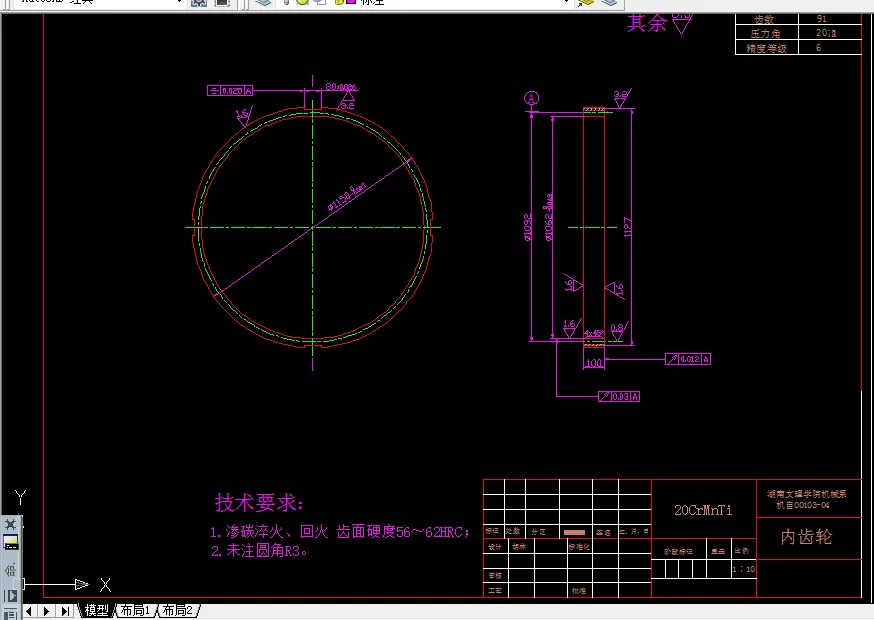The height and width of the screenshot is (620, 874).
Task: Select the 压力角 table cell
Action: pyautogui.click(x=765, y=33)
